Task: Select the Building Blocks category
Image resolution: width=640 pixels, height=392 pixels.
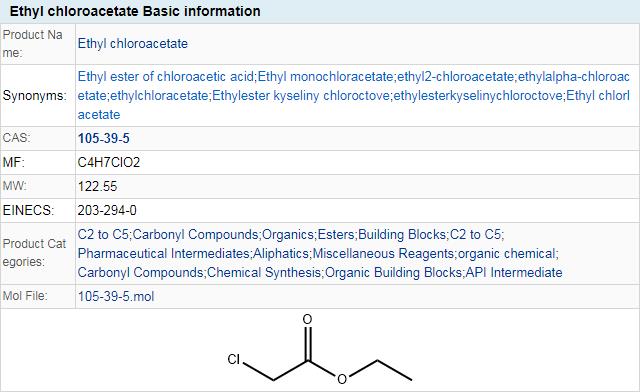Action: [402, 235]
